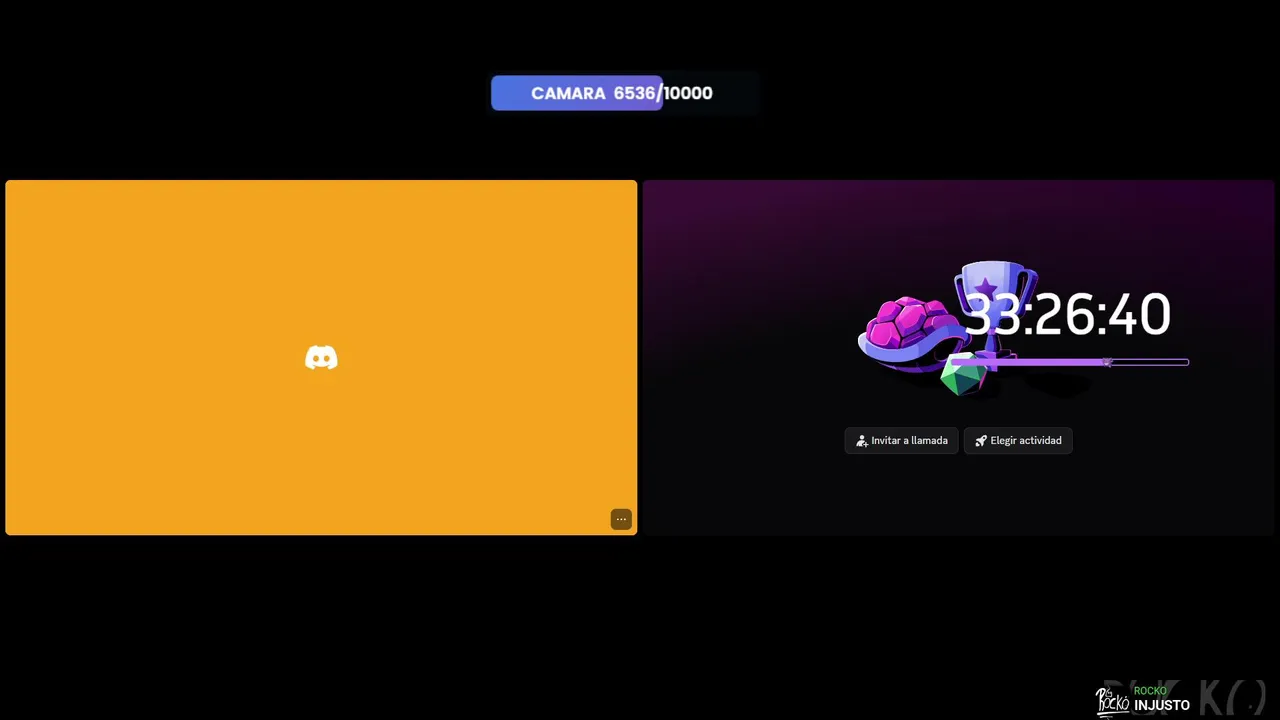
Task: Click the rocket icon in Elegir actividad
Action: [x=981, y=441]
